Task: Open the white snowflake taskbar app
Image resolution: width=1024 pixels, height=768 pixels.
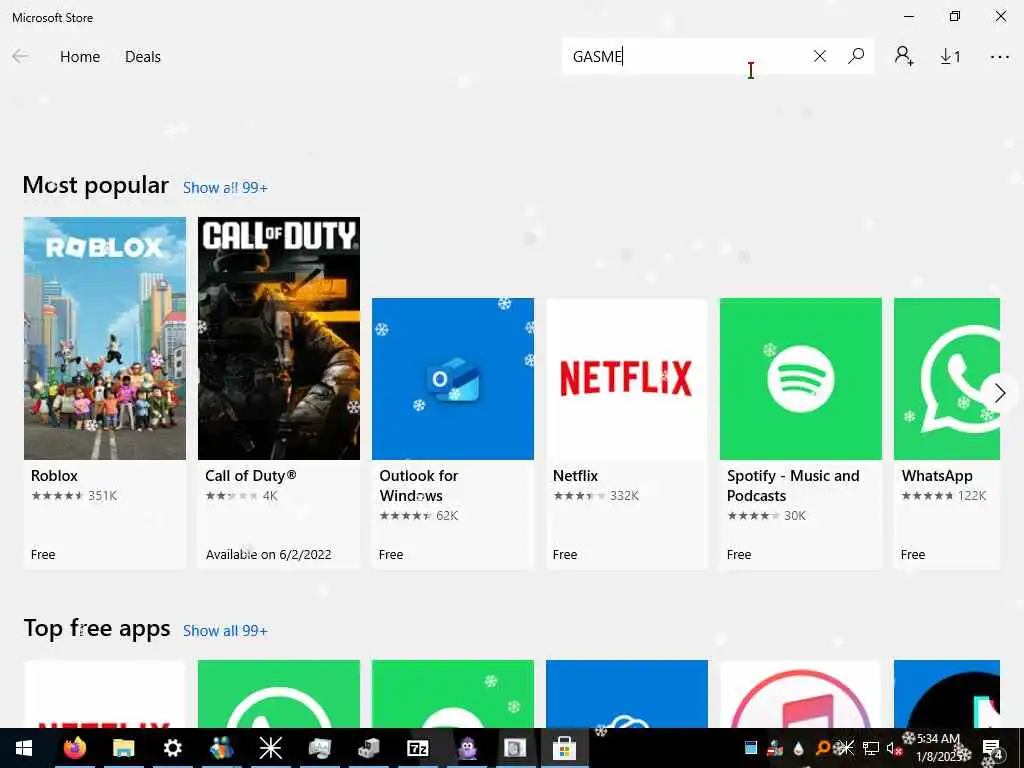Action: [270, 748]
